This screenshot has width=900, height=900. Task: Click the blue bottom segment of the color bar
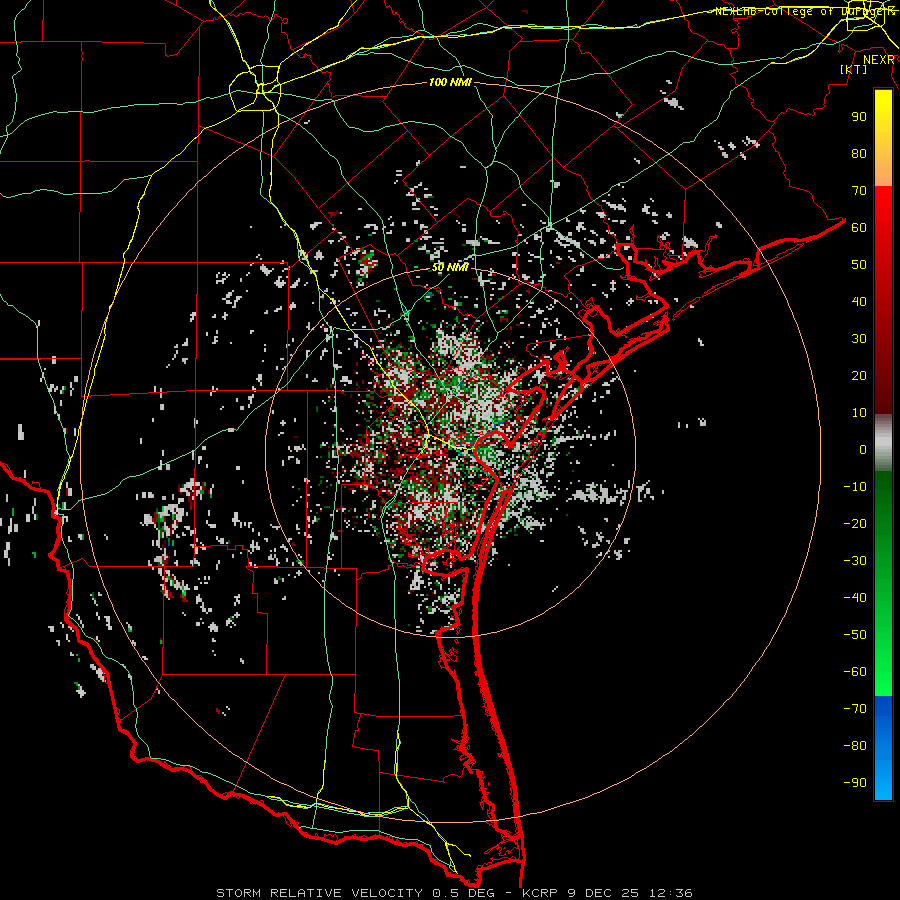tap(883, 748)
